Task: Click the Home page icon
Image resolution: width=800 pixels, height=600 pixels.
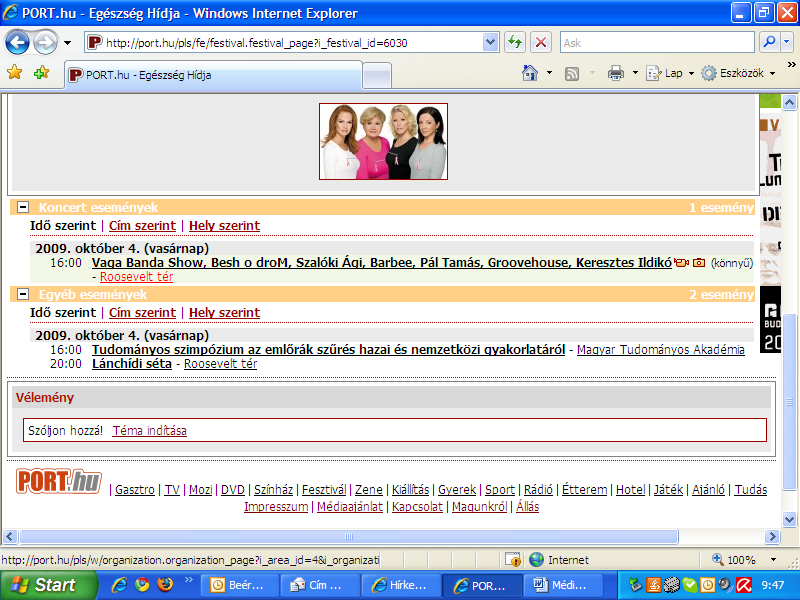Action: point(530,73)
